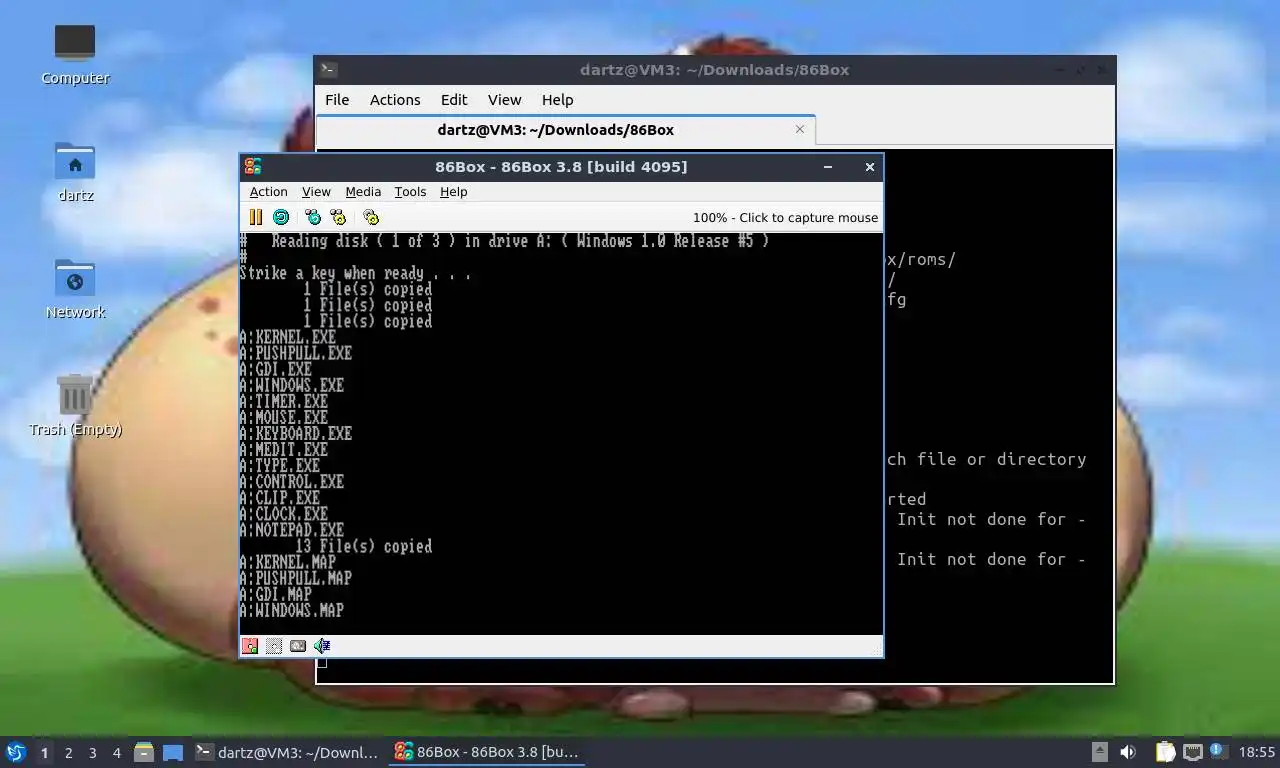Viewport: 1280px width, 768px height.
Task: Open the Computer desktop icon
Action: click(75, 54)
